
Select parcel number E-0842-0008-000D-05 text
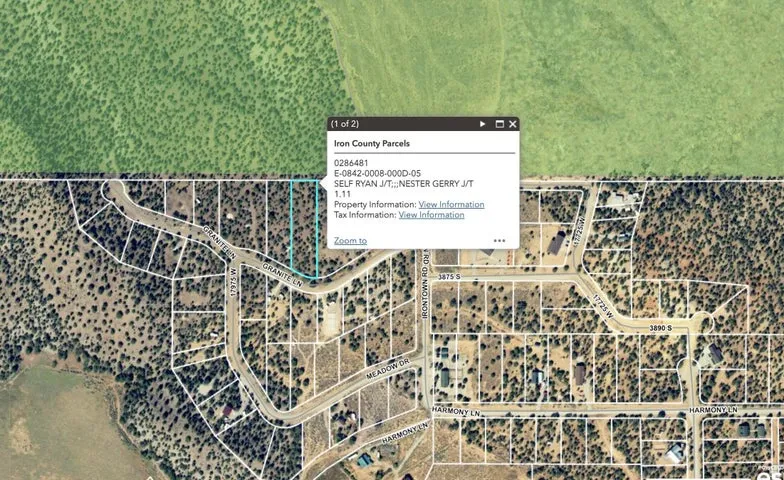pyautogui.click(x=378, y=174)
